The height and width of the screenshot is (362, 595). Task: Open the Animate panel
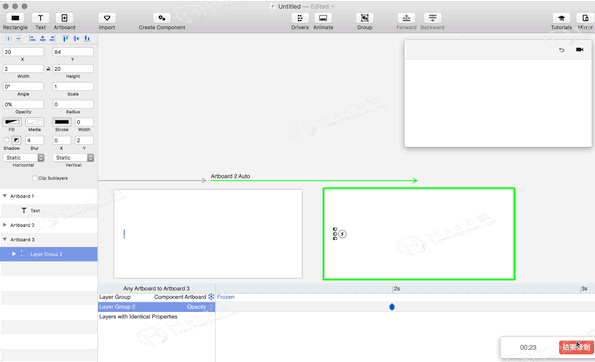[x=323, y=18]
